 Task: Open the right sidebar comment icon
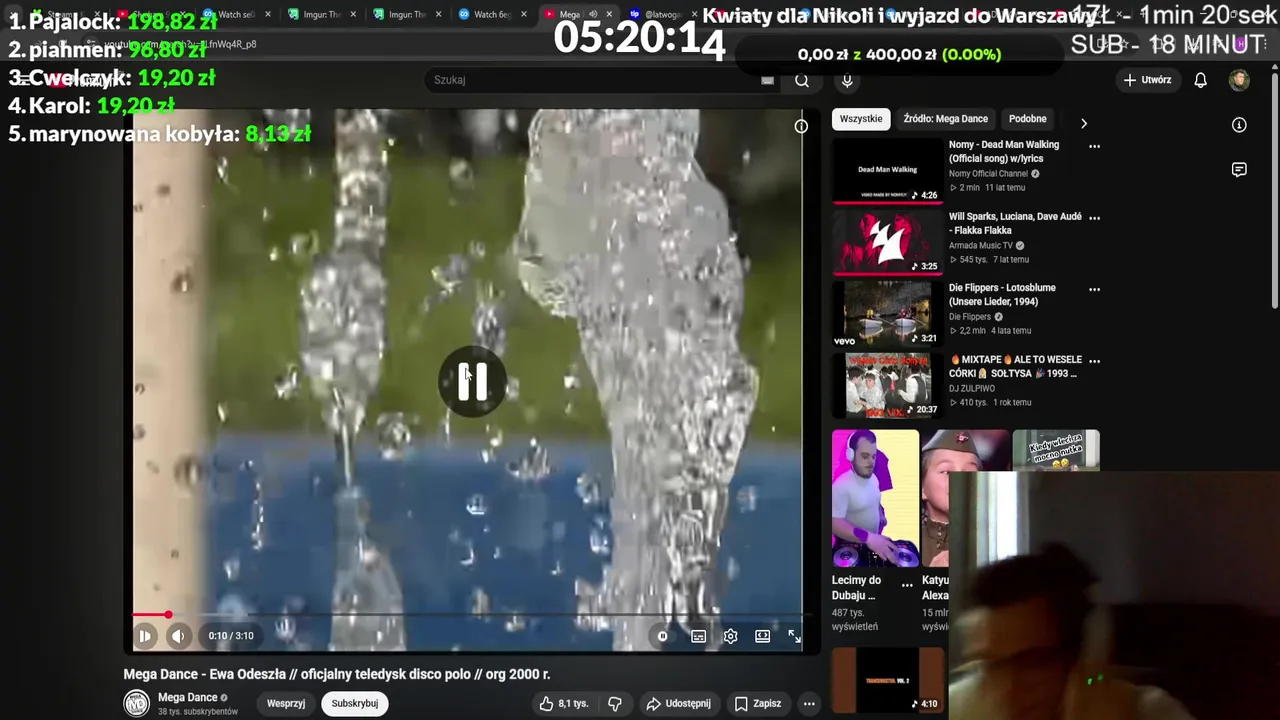click(1239, 170)
